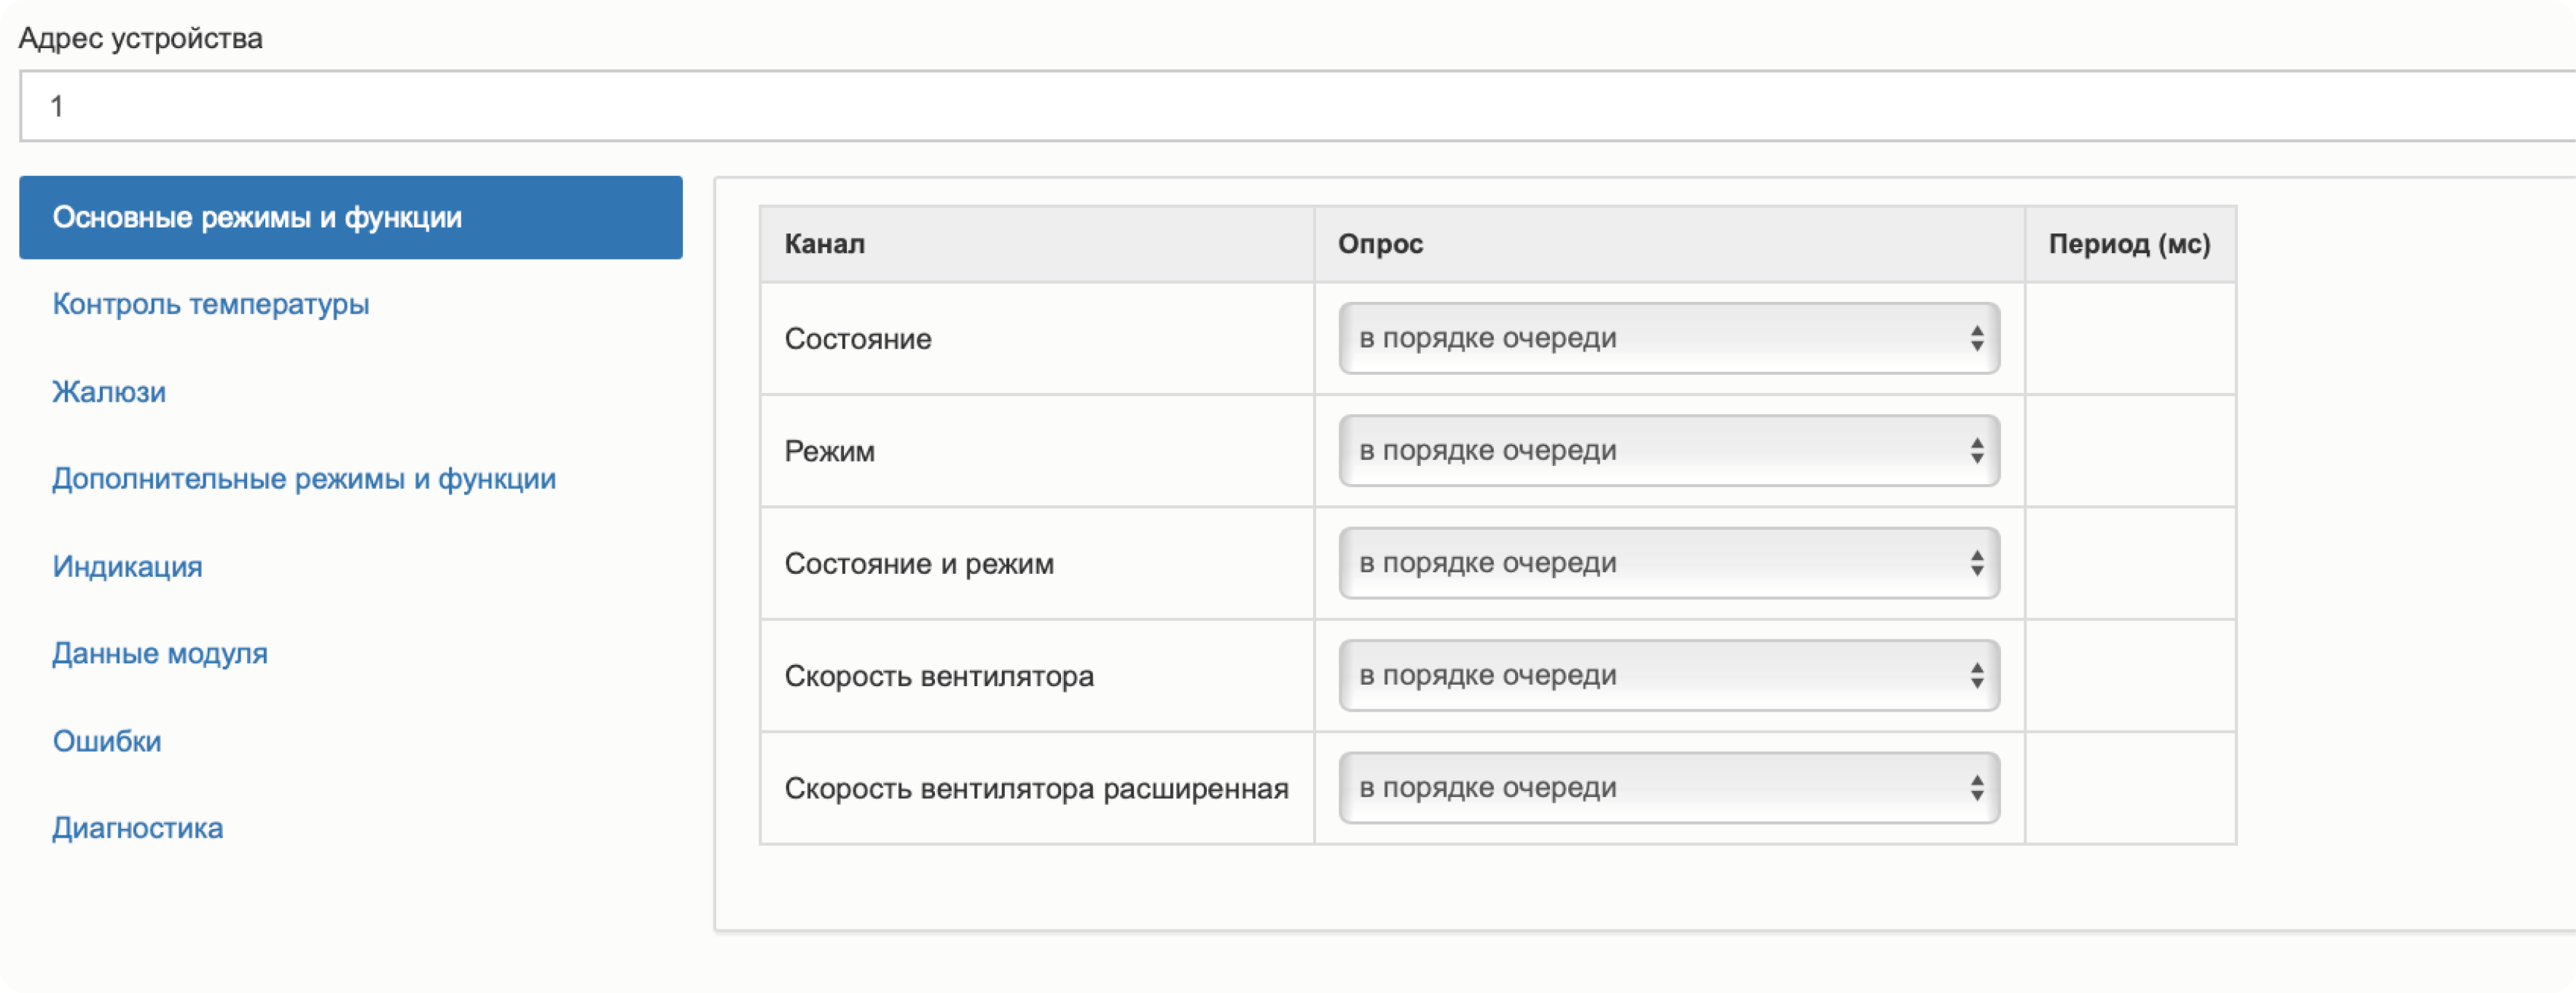Expand the Скорость вентилятора расширенная polling select
The image size is (2576, 993).
point(1667,788)
